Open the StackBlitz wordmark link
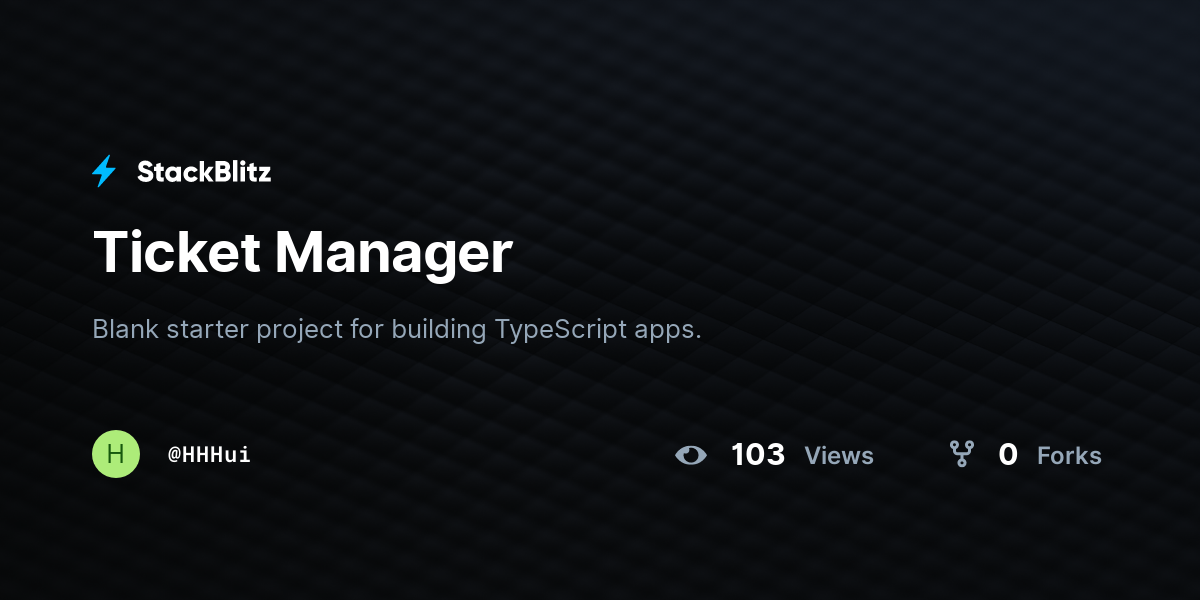1200x600 pixels. [204, 171]
